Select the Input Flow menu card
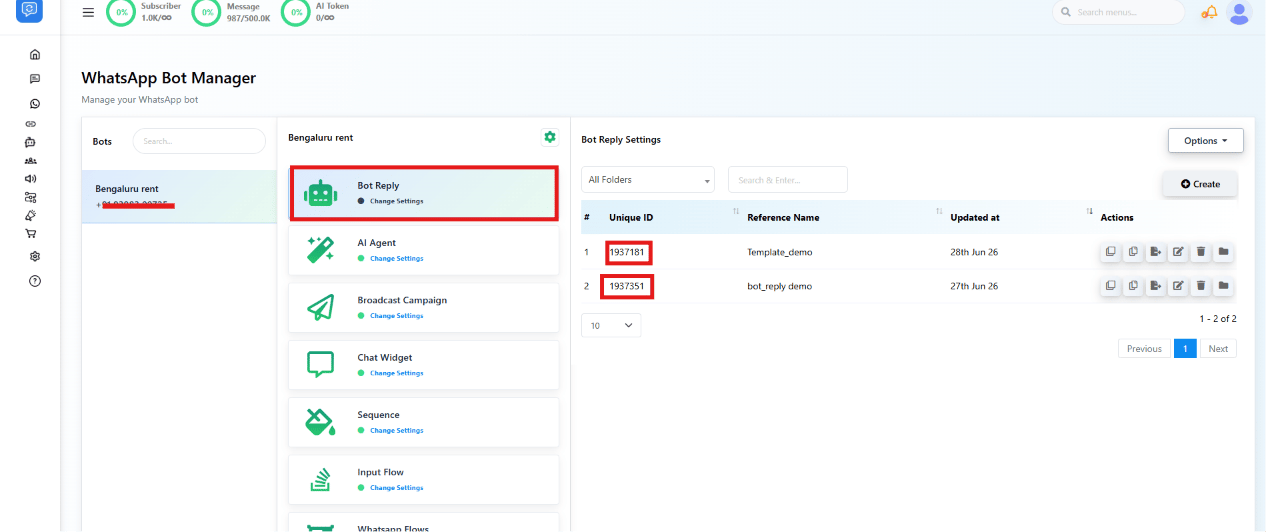1266x532 pixels. coord(423,479)
